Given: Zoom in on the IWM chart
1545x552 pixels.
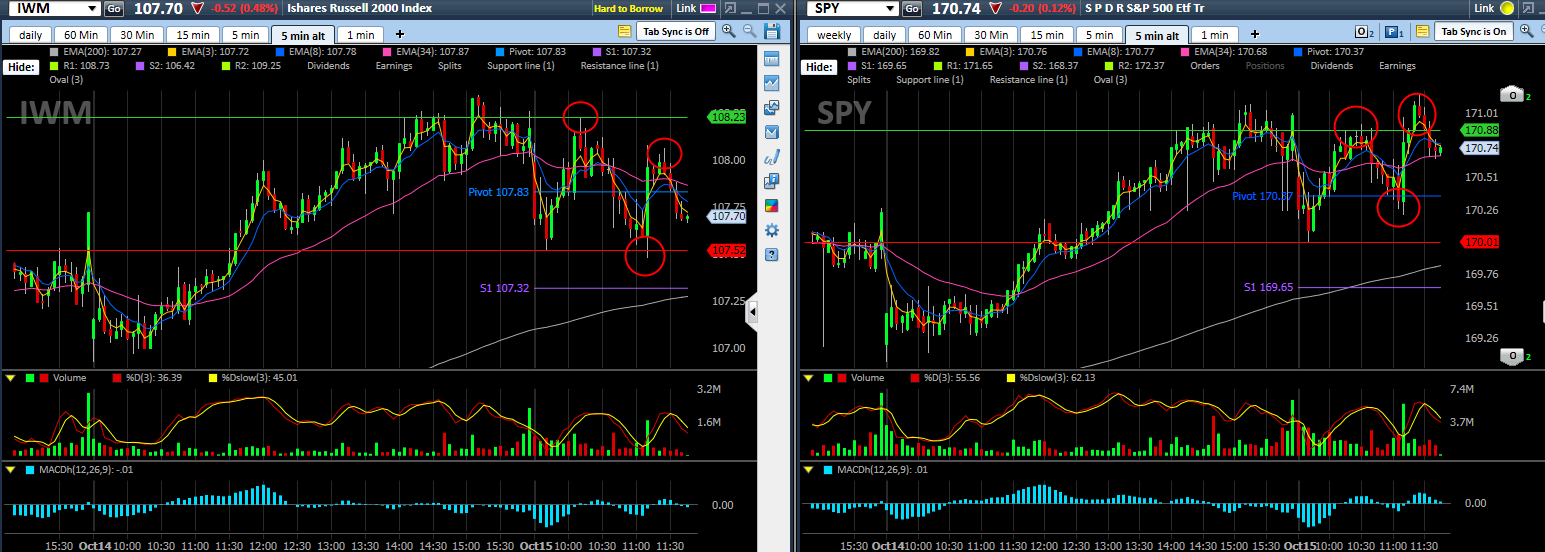Looking at the screenshot, I should pos(728,32).
